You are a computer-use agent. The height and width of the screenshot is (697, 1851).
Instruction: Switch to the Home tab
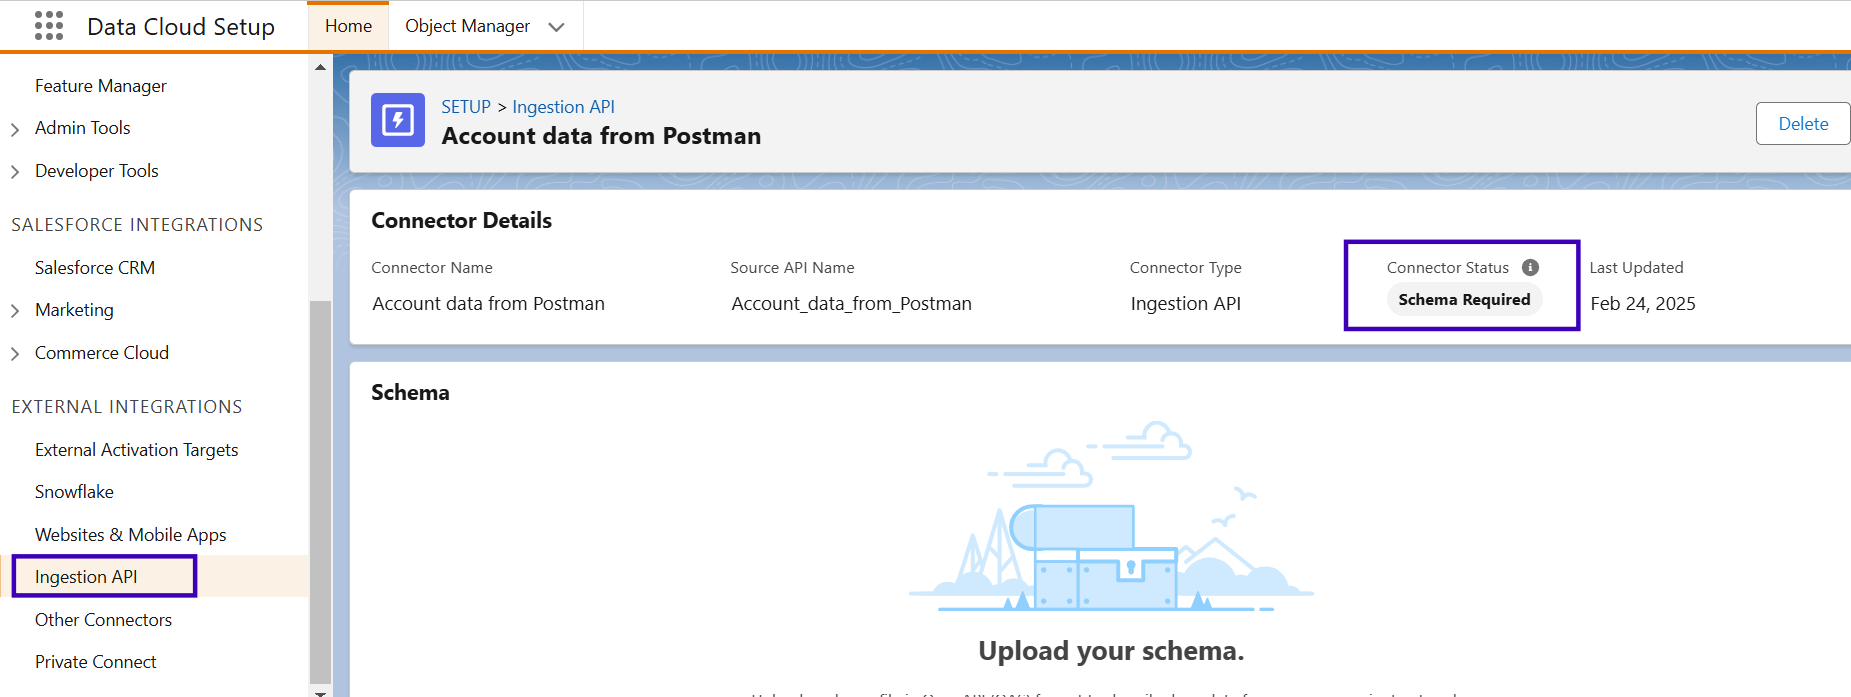(x=348, y=27)
